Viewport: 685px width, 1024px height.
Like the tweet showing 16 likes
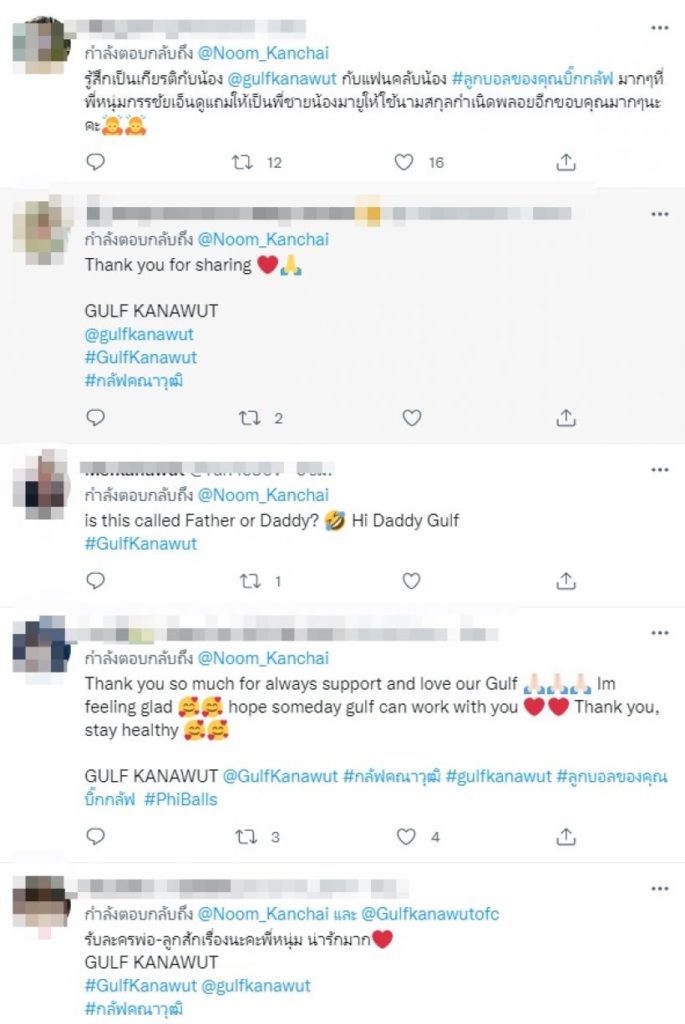pos(404,162)
